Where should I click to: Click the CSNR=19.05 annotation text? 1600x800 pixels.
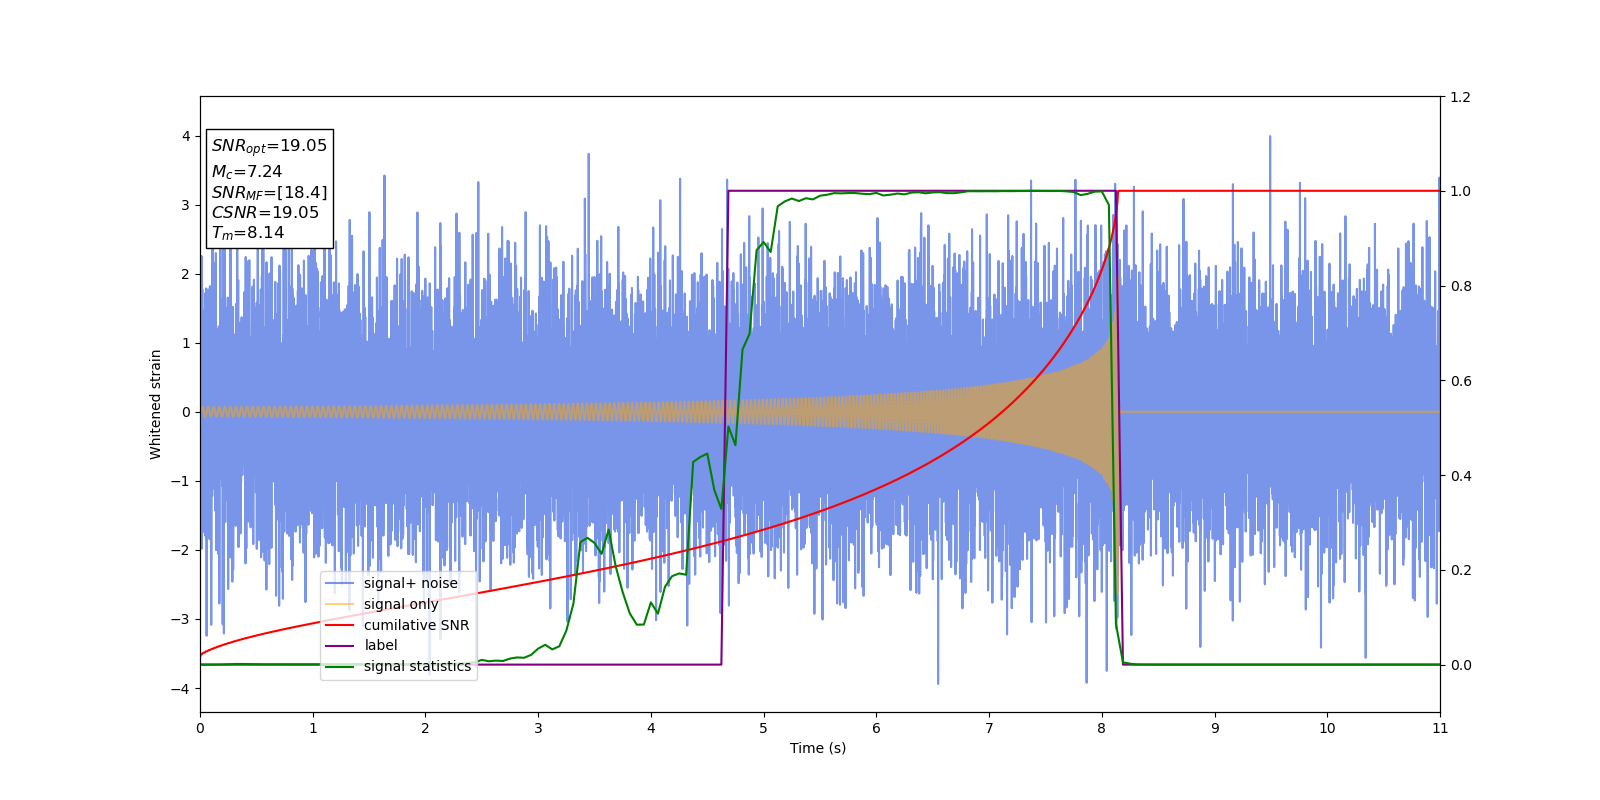265,212
